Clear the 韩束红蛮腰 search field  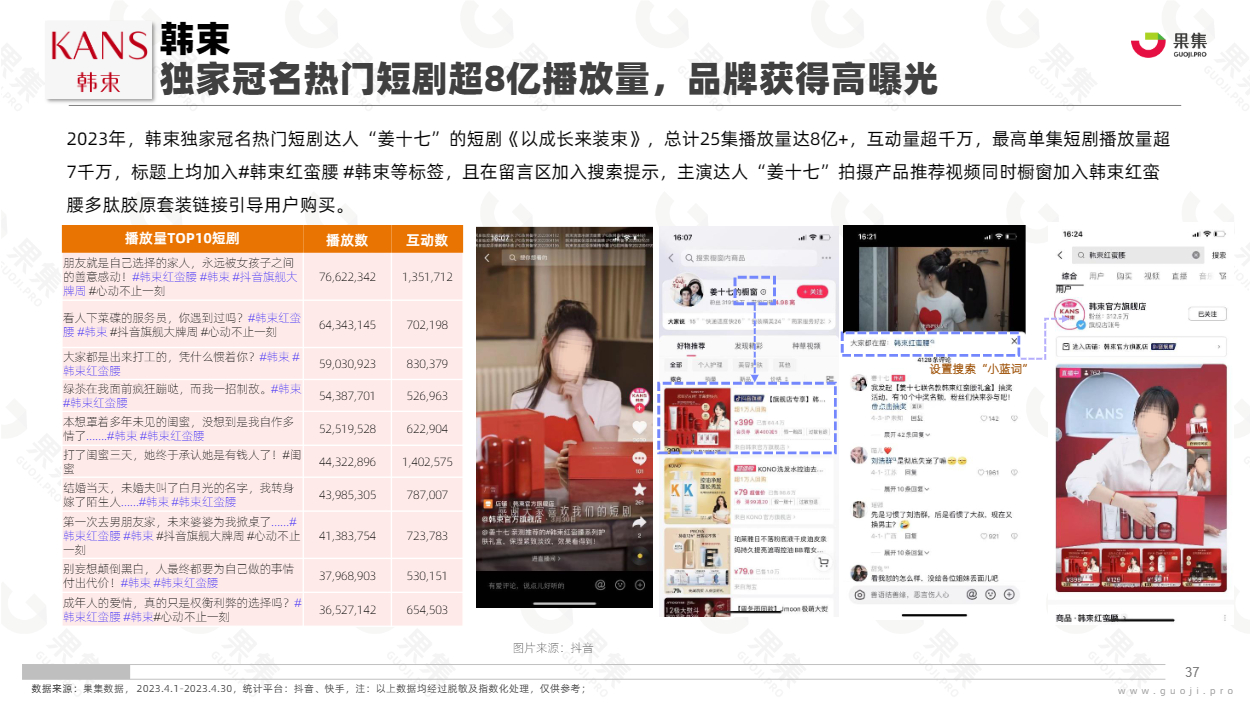point(1195,255)
